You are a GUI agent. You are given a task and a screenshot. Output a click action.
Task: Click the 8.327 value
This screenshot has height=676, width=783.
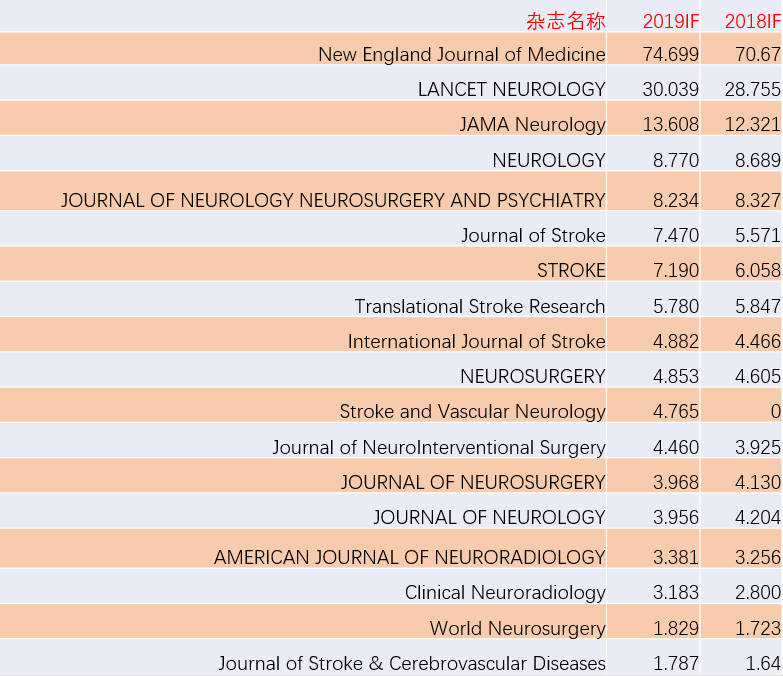(758, 200)
